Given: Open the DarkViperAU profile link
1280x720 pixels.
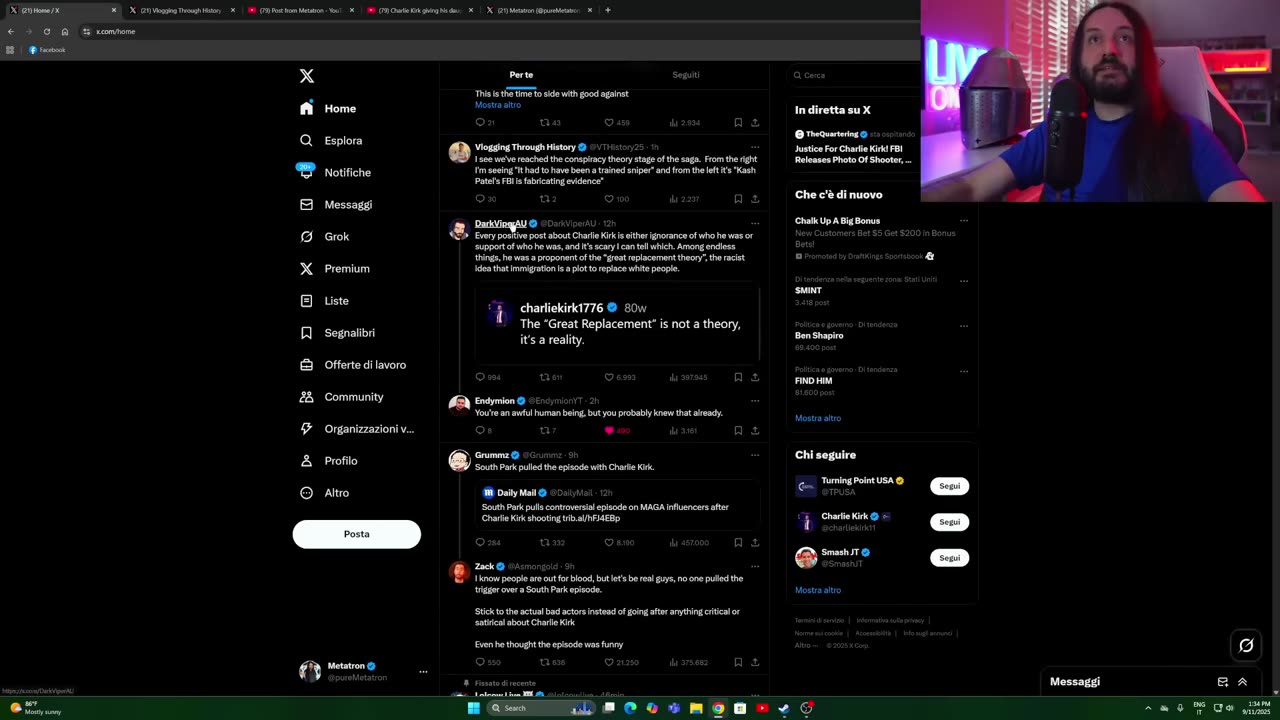Looking at the screenshot, I should tap(500, 223).
